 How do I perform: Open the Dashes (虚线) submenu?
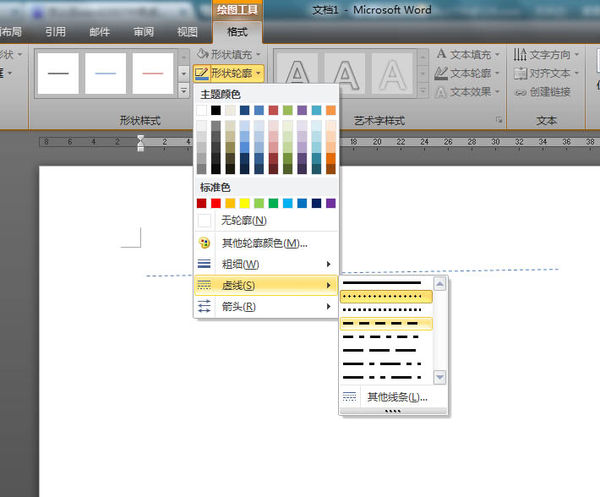pyautogui.click(x=266, y=285)
